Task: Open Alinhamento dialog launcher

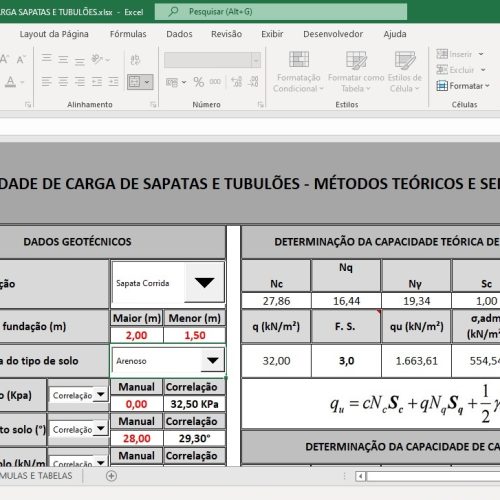Action: [153, 105]
